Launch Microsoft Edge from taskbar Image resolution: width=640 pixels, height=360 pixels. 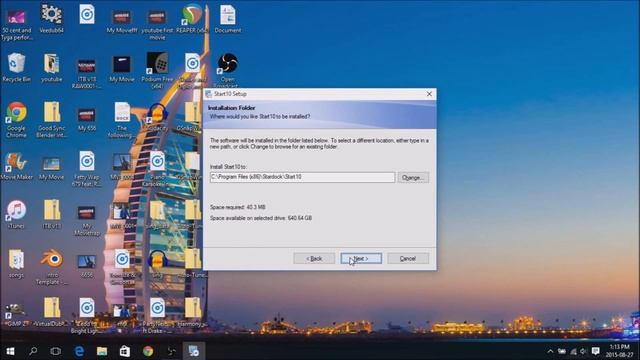tap(79, 351)
